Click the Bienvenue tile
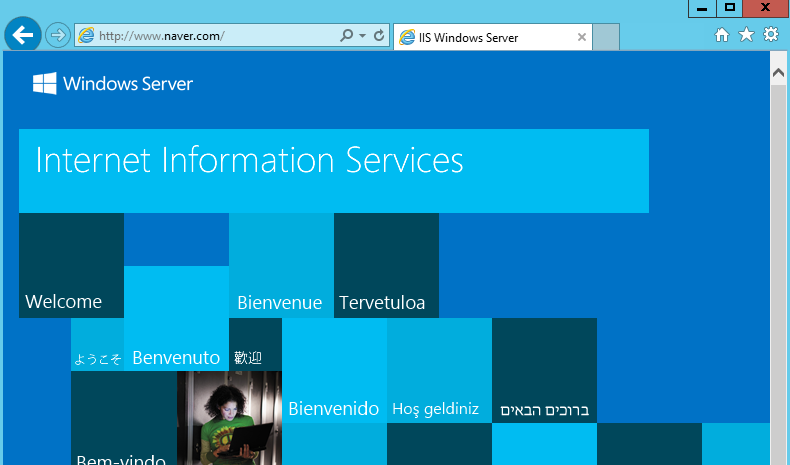This screenshot has height=465, width=790. pyautogui.click(x=281, y=265)
